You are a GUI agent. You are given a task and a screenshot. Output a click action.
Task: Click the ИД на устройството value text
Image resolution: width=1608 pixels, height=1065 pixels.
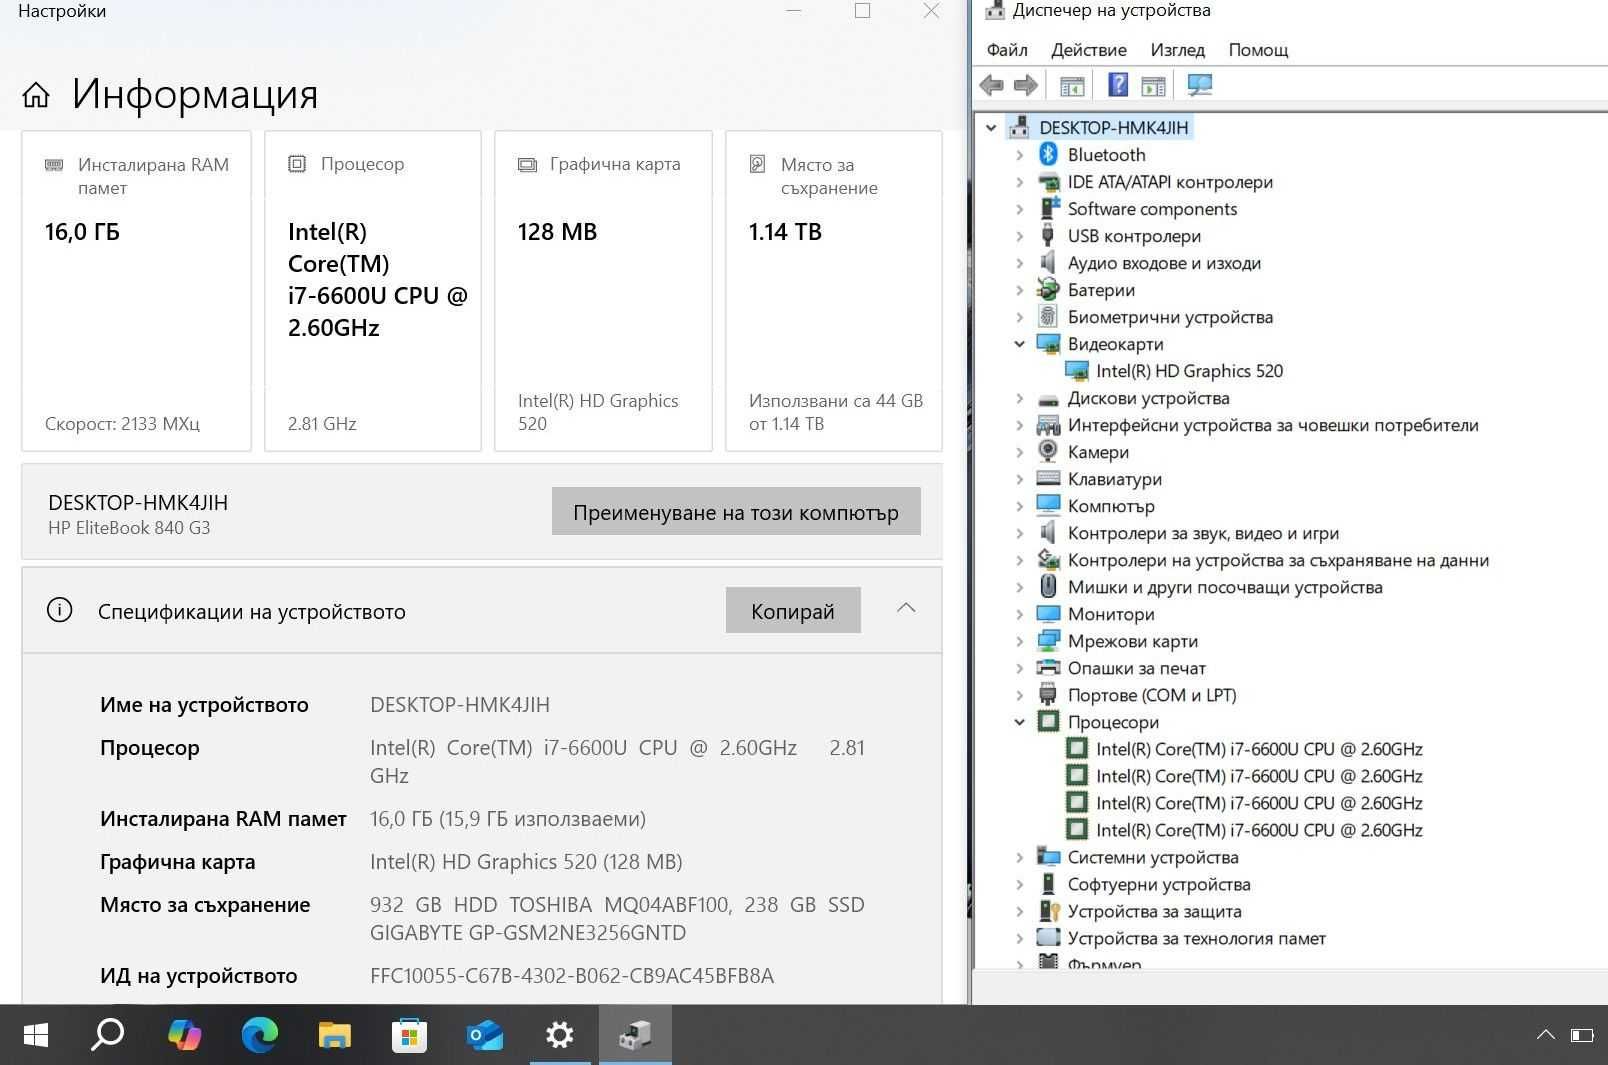pyautogui.click(x=572, y=976)
